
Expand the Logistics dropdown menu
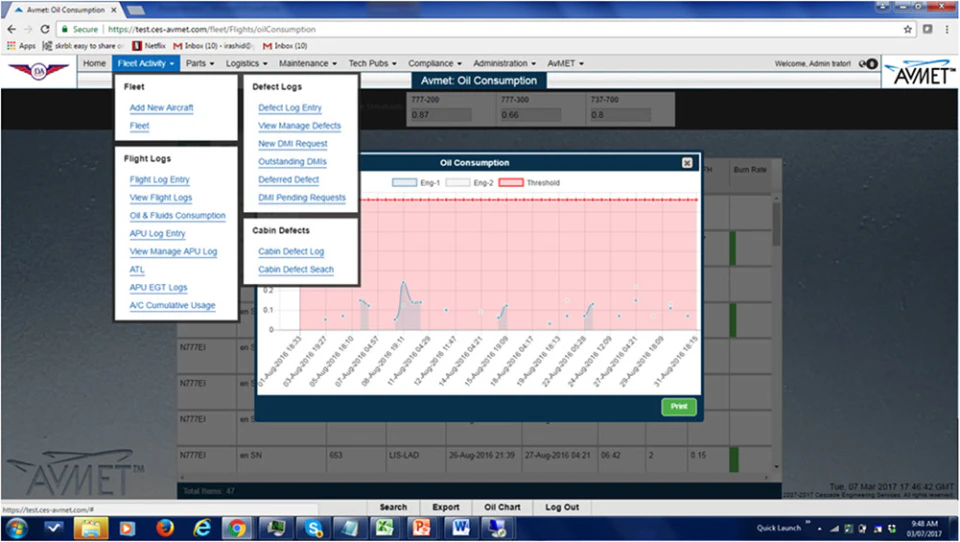[246, 63]
